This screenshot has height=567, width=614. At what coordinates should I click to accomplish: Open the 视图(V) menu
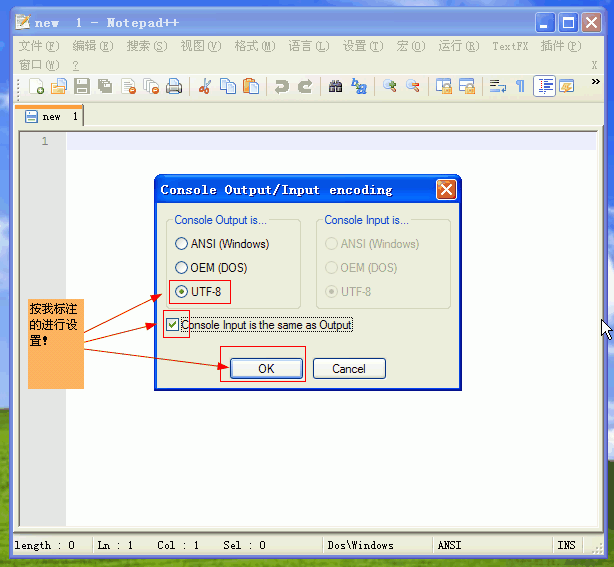pyautogui.click(x=201, y=46)
